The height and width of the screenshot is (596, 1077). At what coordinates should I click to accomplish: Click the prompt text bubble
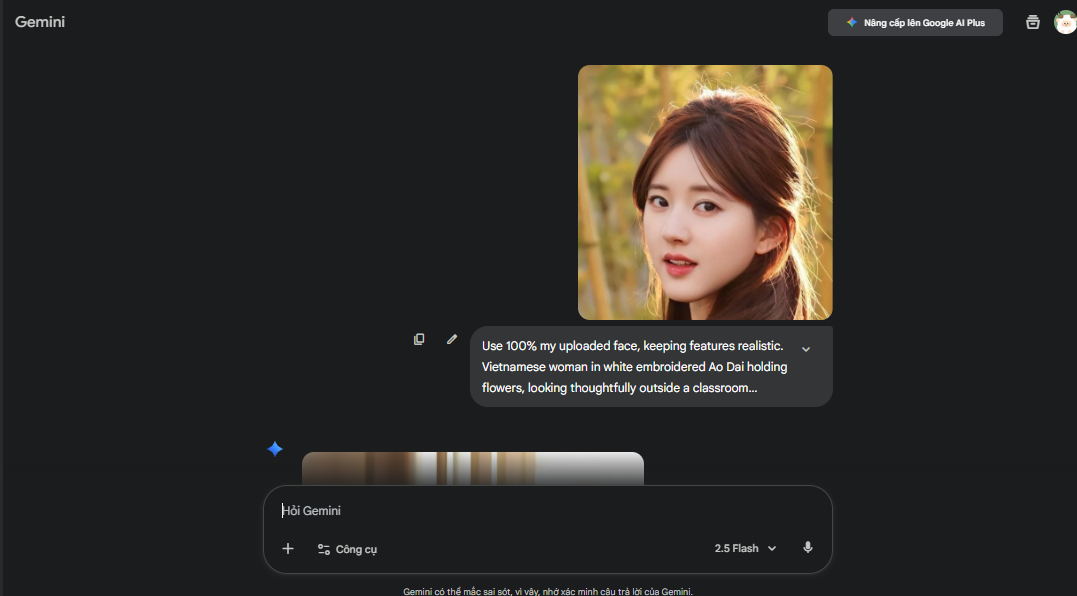click(x=650, y=366)
